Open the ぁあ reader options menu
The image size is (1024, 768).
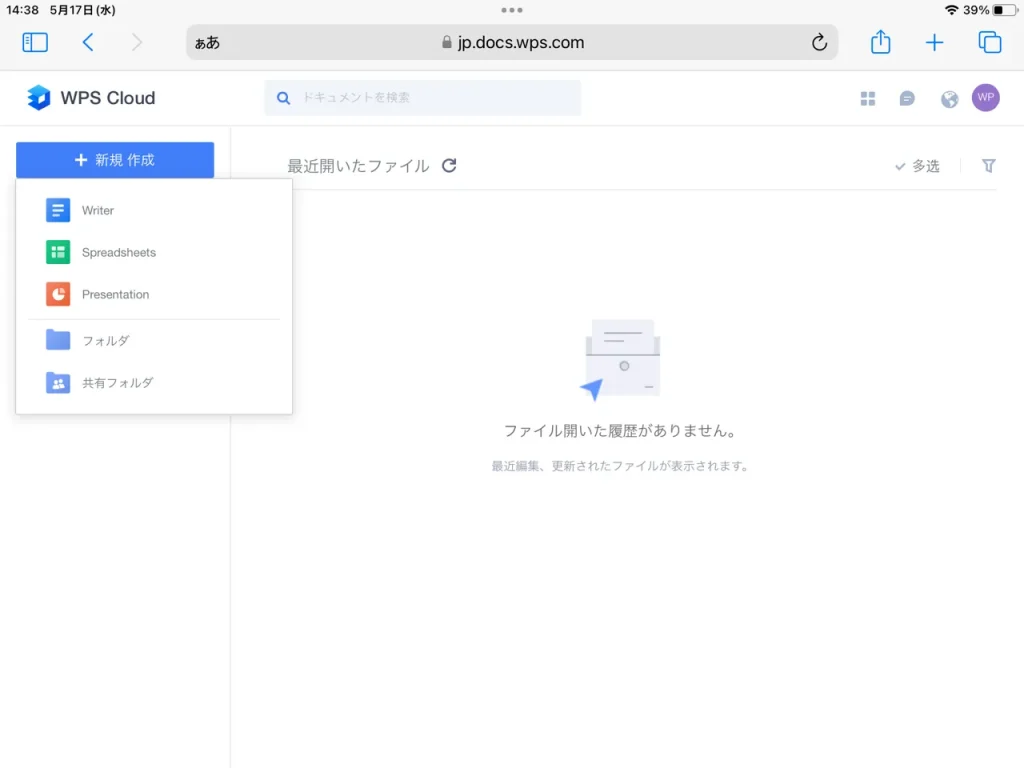pos(207,43)
